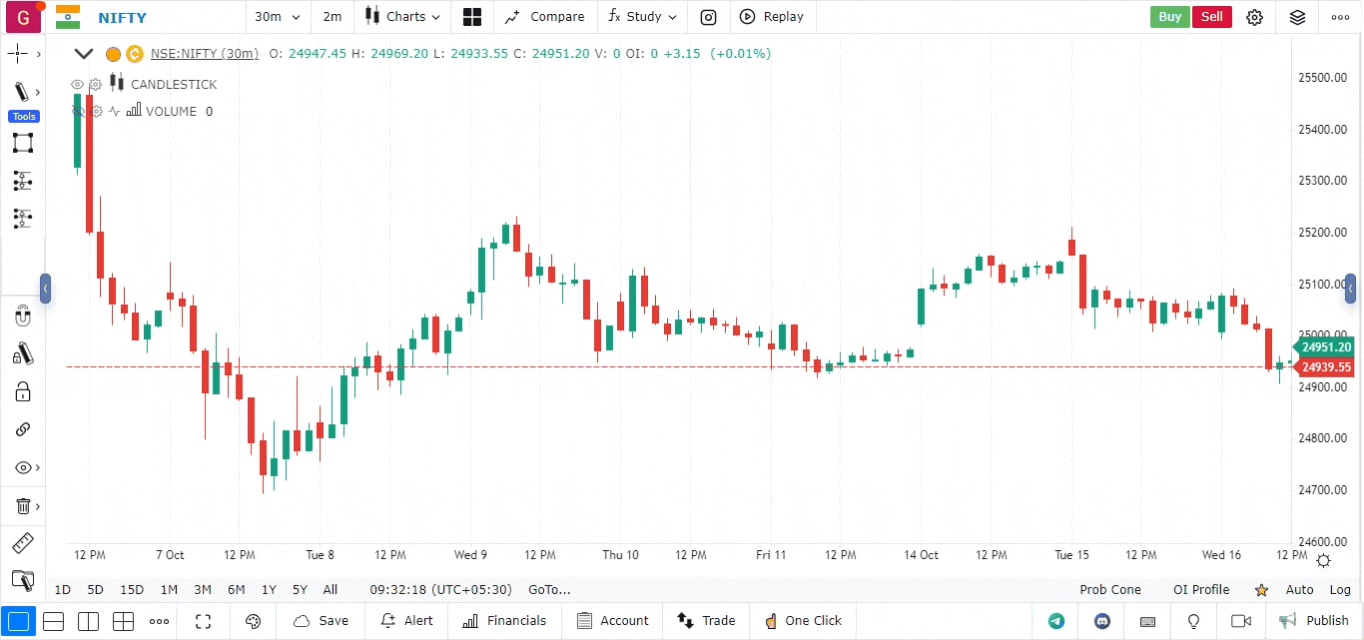Click the orange circle next to NSE:NIFTY
1364x640 pixels.
click(113, 54)
